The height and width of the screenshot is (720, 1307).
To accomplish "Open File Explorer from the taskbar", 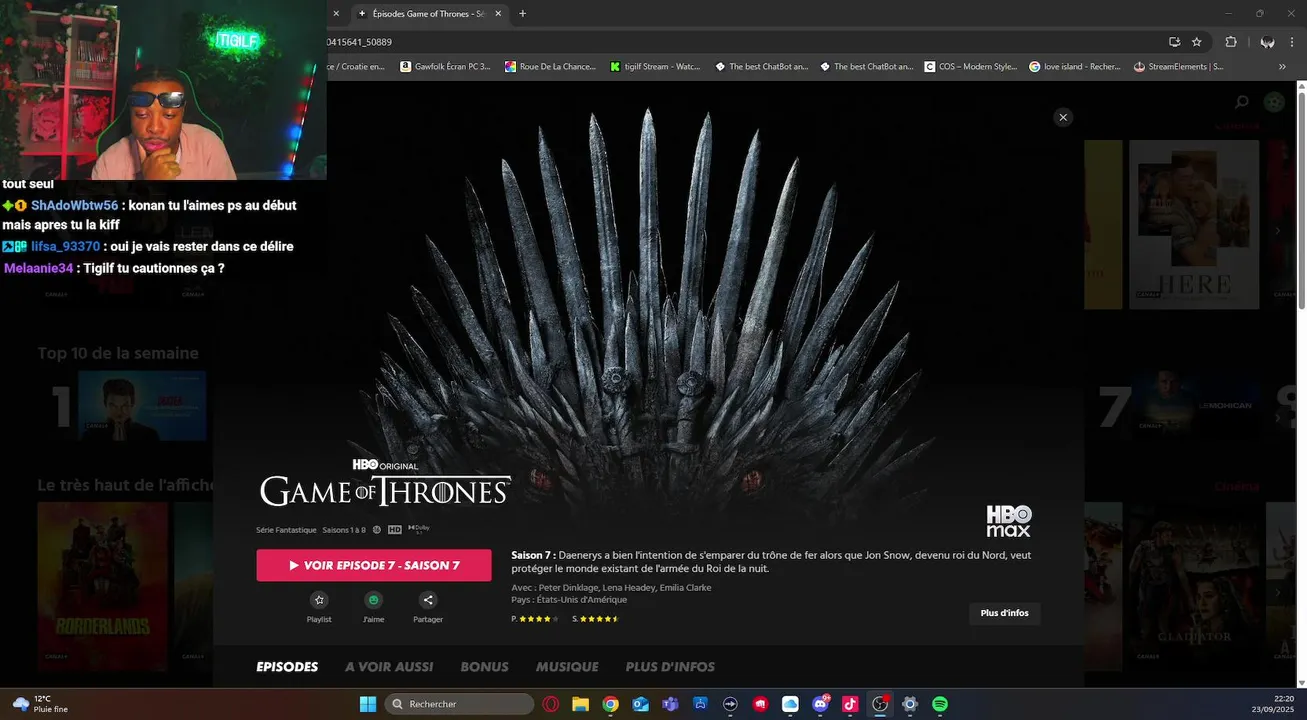I will click(x=580, y=704).
